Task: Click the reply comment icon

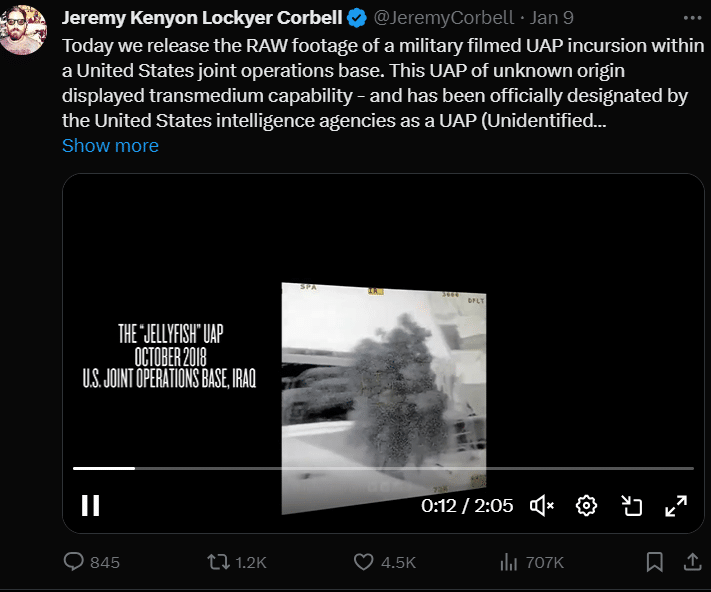Action: click(74, 562)
